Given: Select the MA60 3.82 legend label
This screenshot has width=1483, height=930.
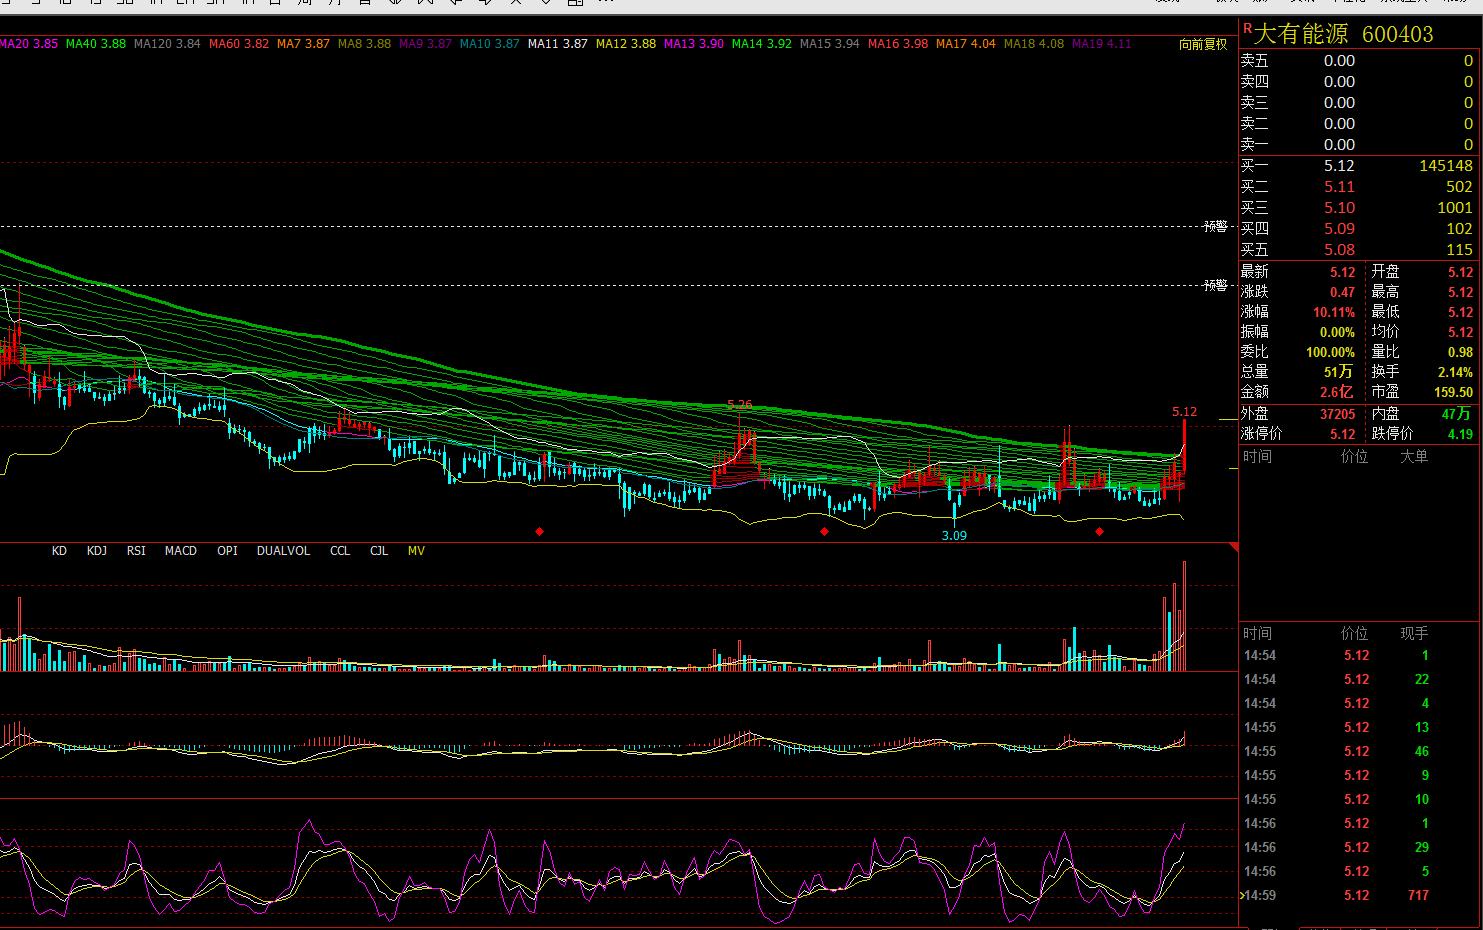Looking at the screenshot, I should 239,44.
